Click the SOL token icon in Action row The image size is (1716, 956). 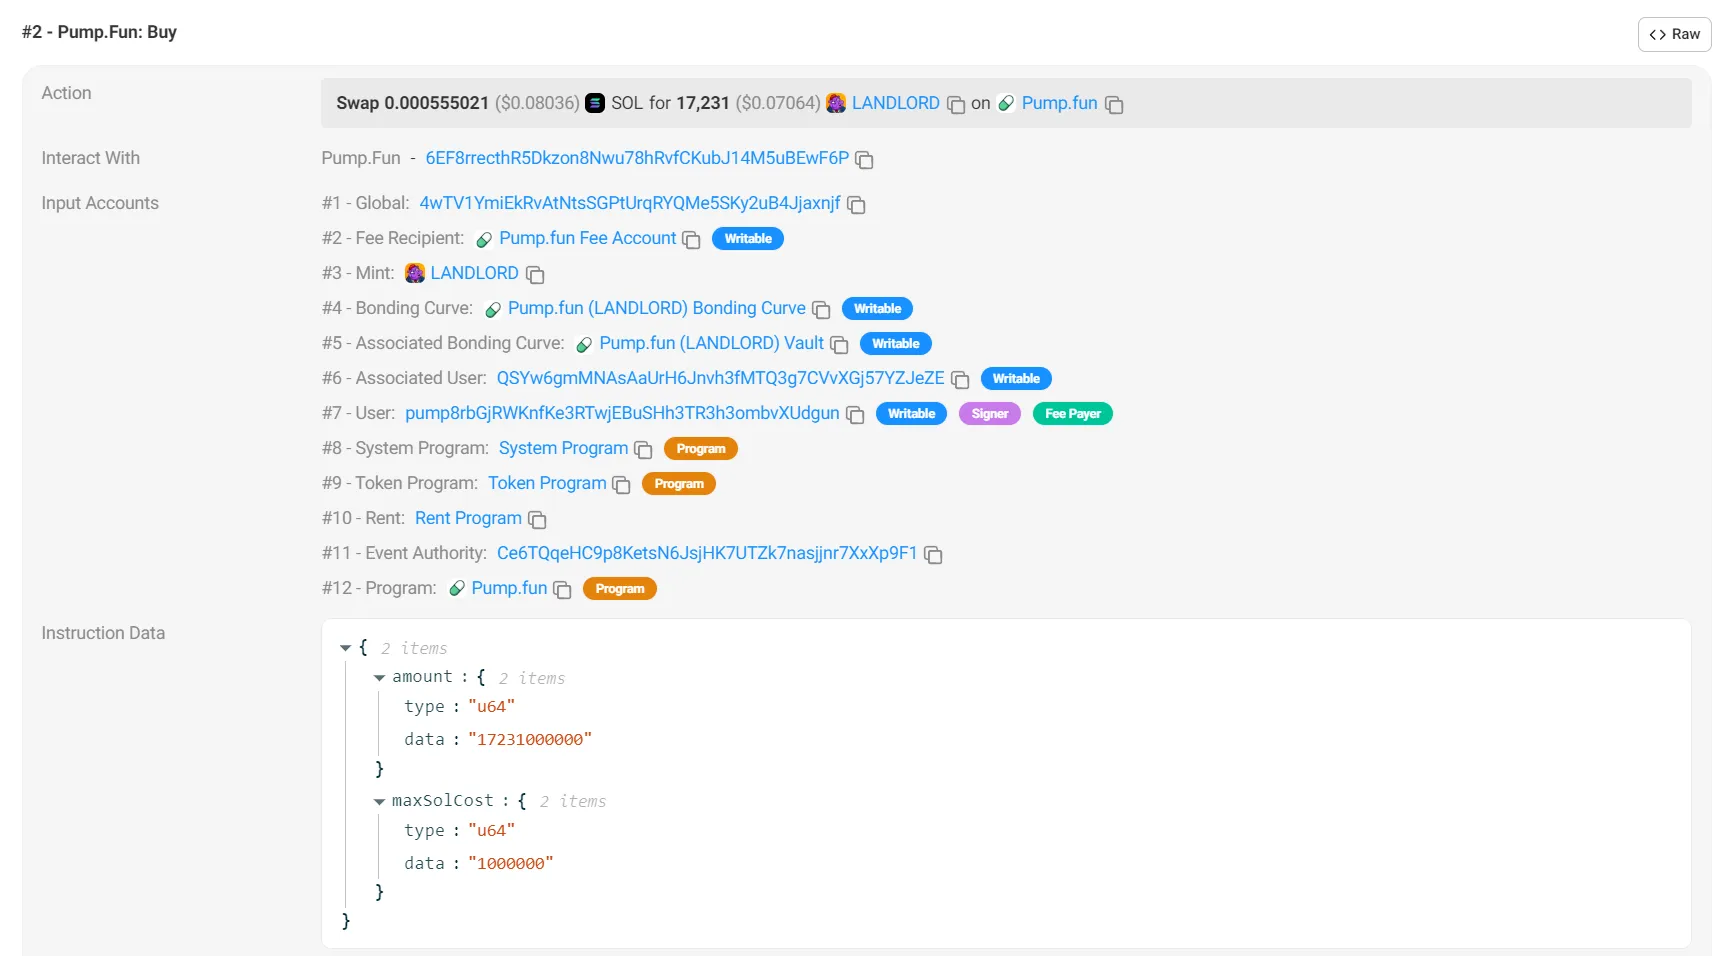pyautogui.click(x=595, y=103)
